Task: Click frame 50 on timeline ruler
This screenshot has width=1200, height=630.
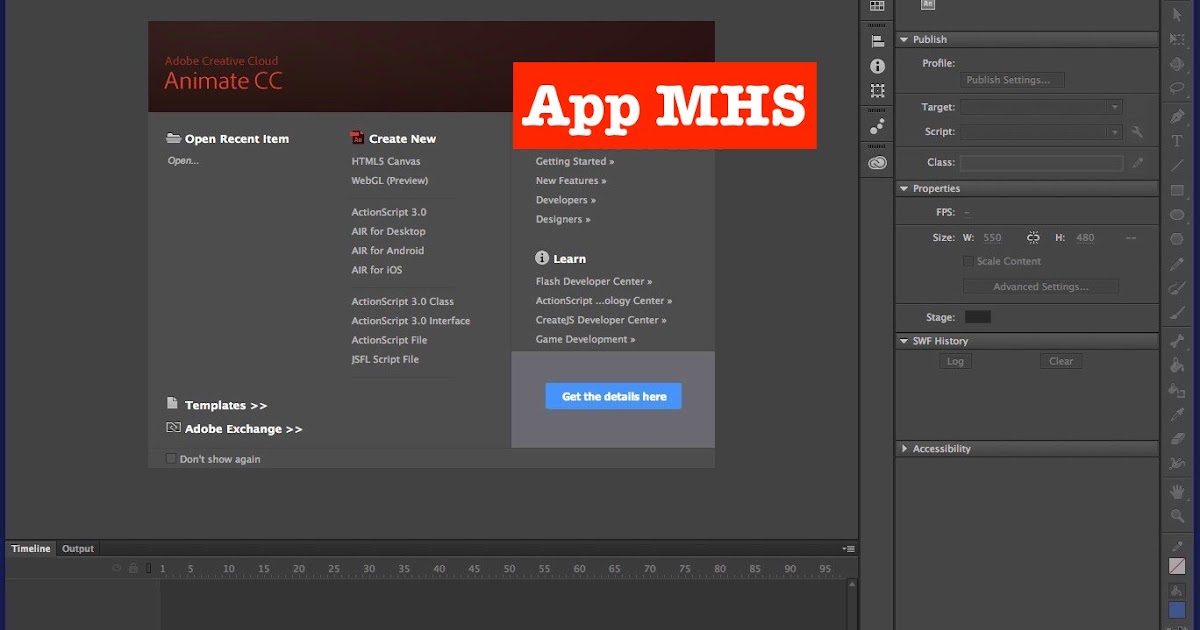Action: pos(509,569)
